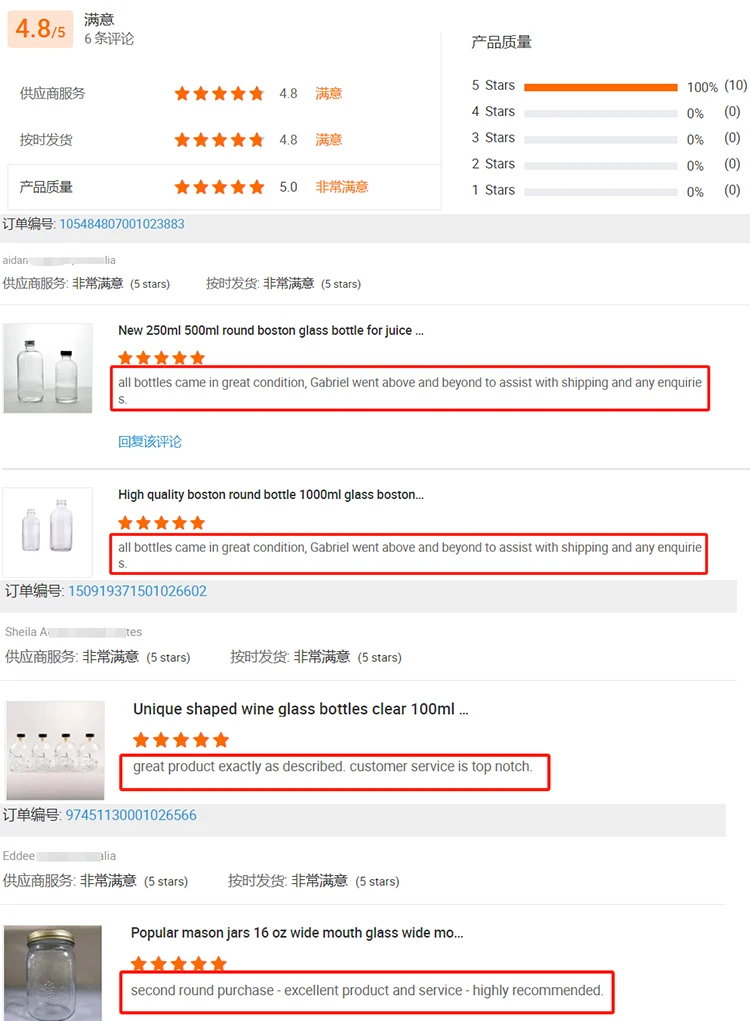Click the 供应商服务 star rating icons
The height and width of the screenshot is (1021, 750).
coord(219,93)
